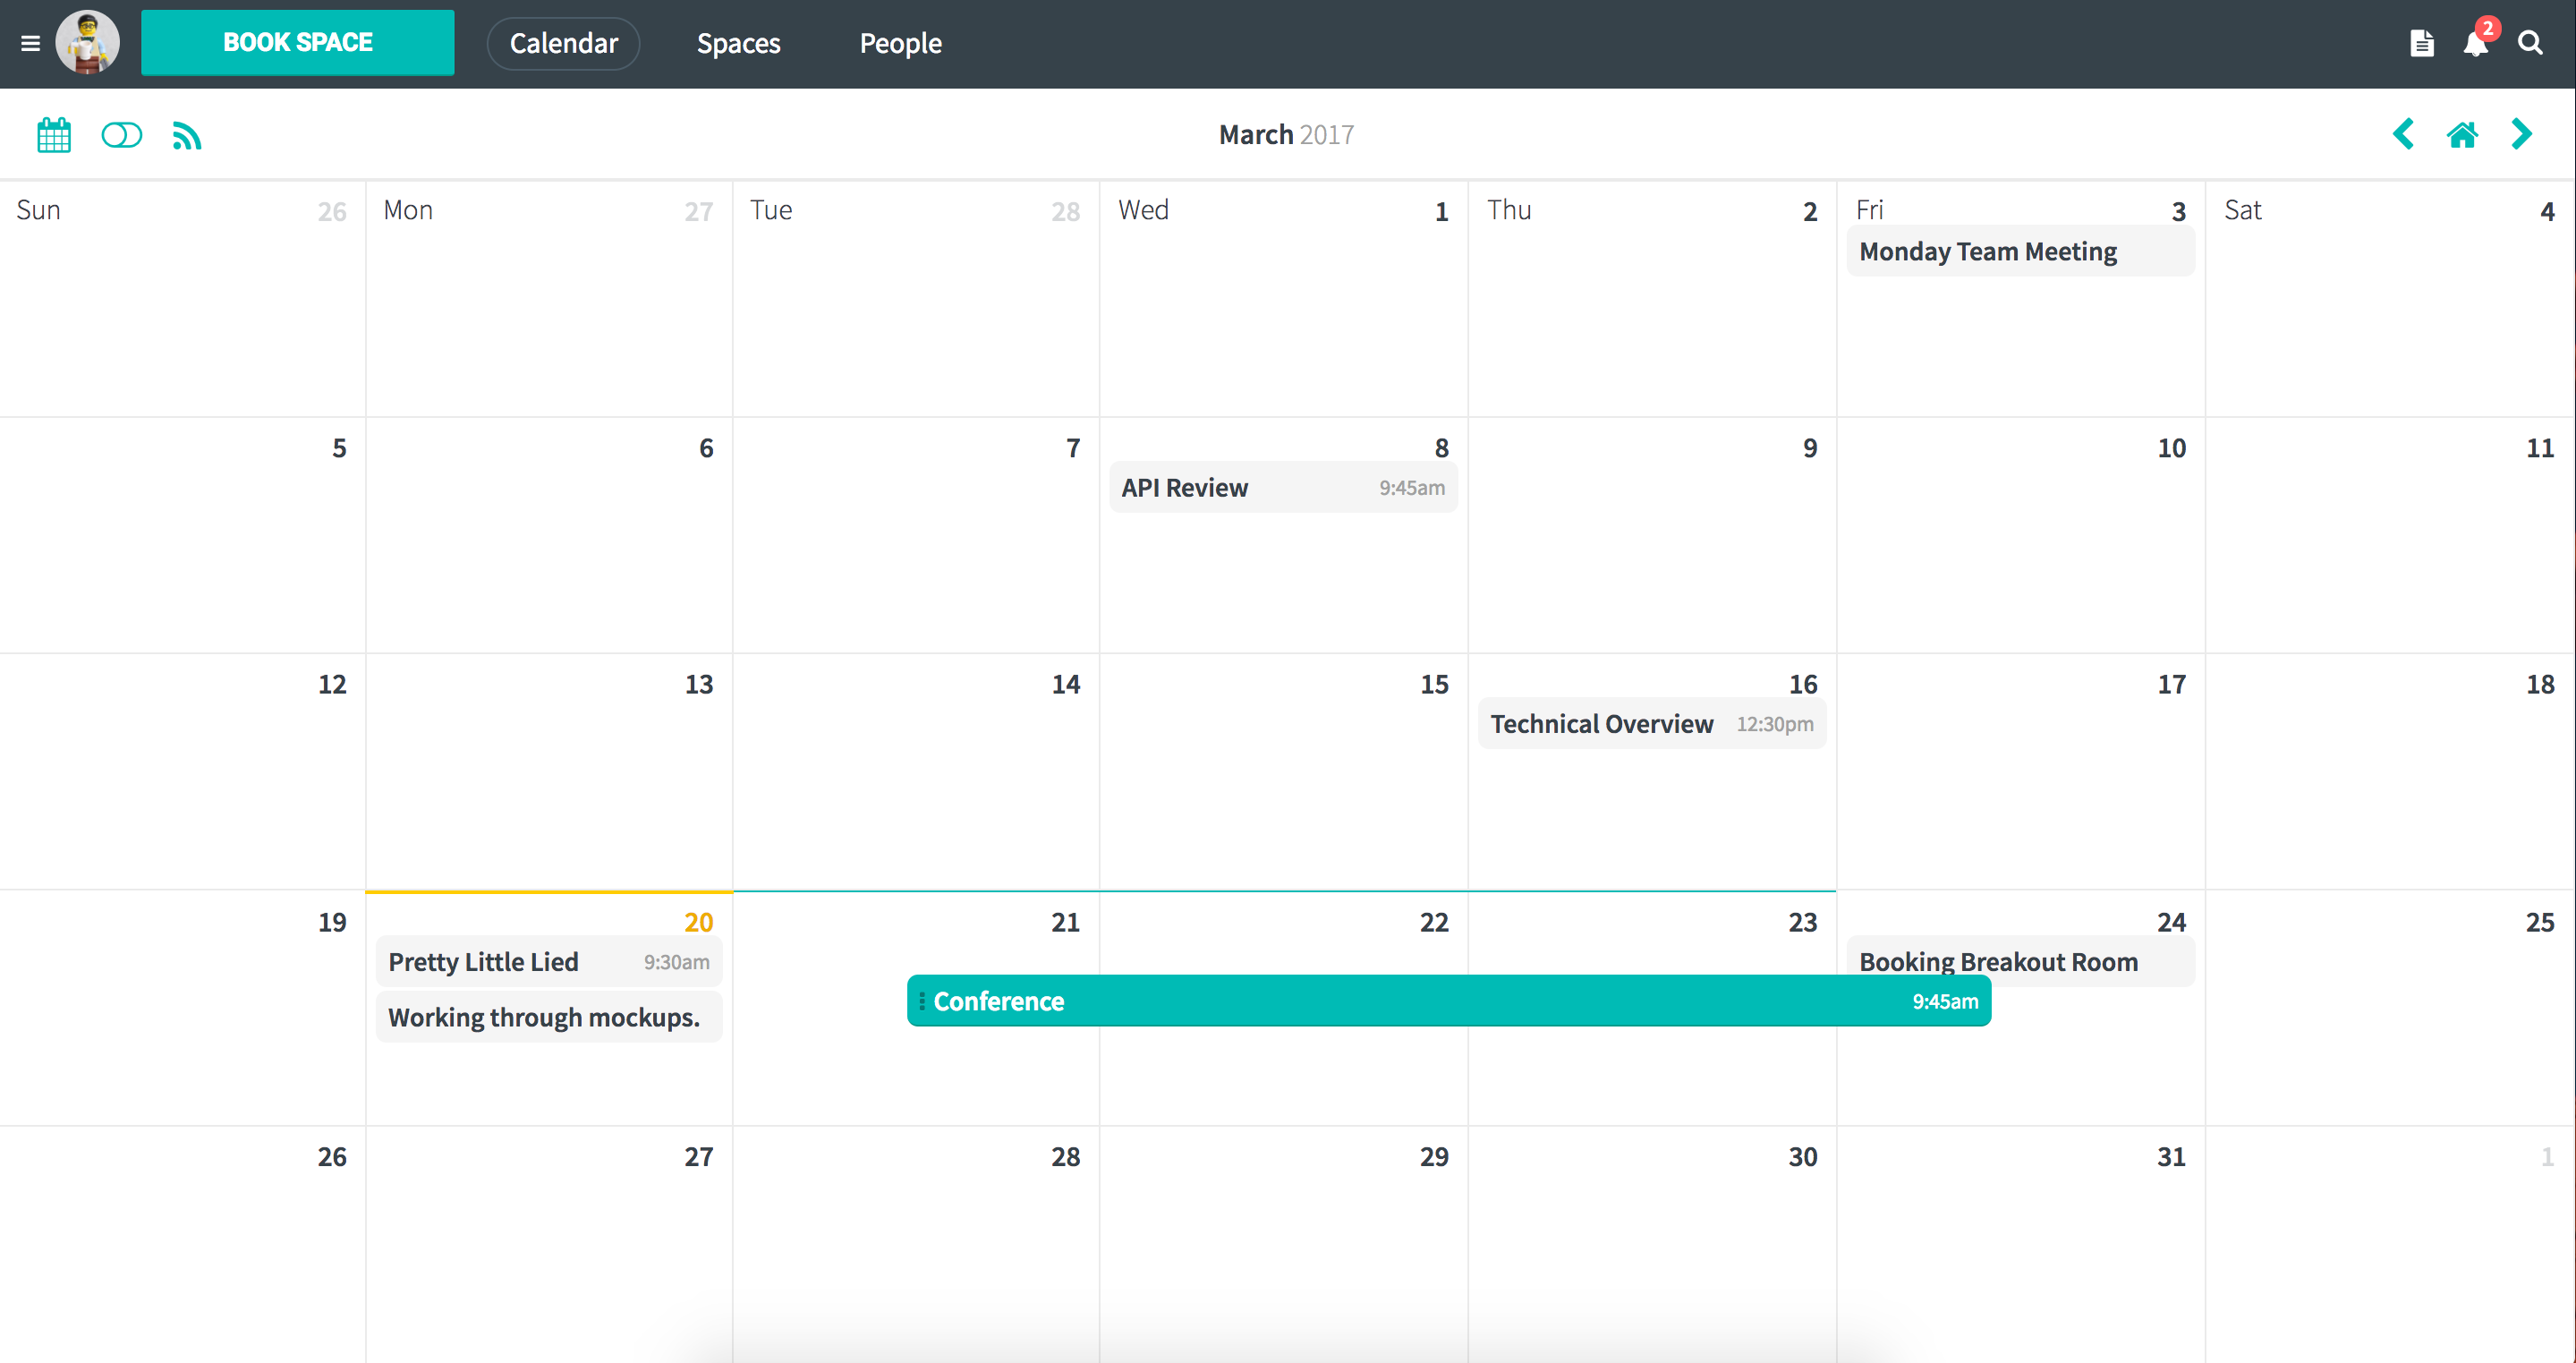Open the documents icon in header
This screenshot has width=2576, height=1363.
pyautogui.click(x=2421, y=43)
